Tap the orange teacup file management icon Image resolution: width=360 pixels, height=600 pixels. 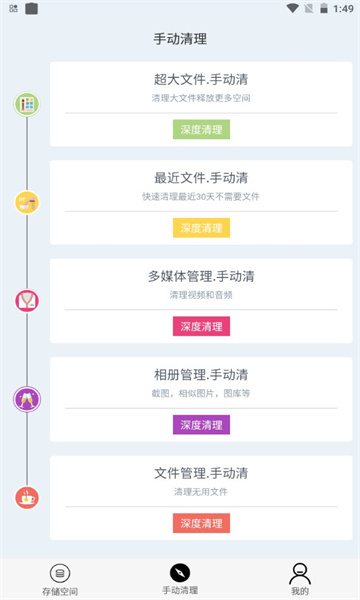[x=27, y=498]
